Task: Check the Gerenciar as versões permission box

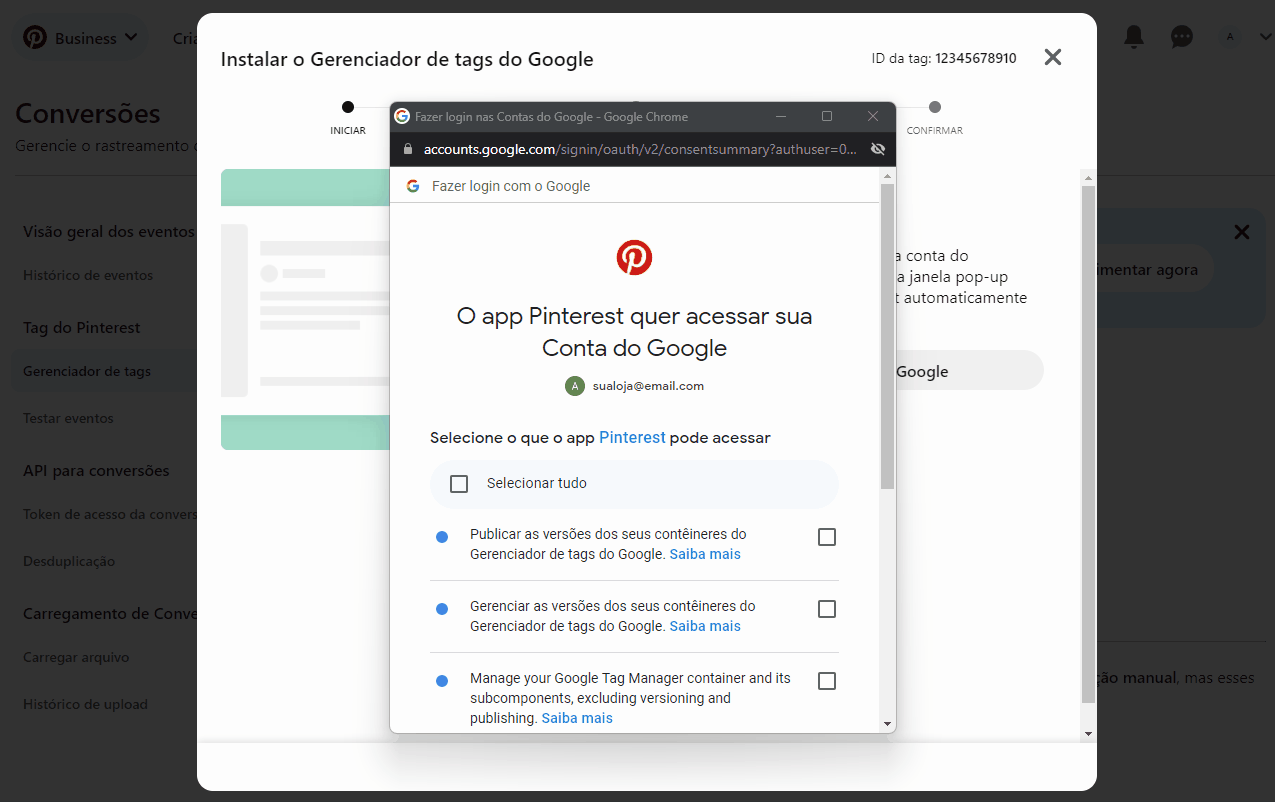Action: (x=827, y=609)
